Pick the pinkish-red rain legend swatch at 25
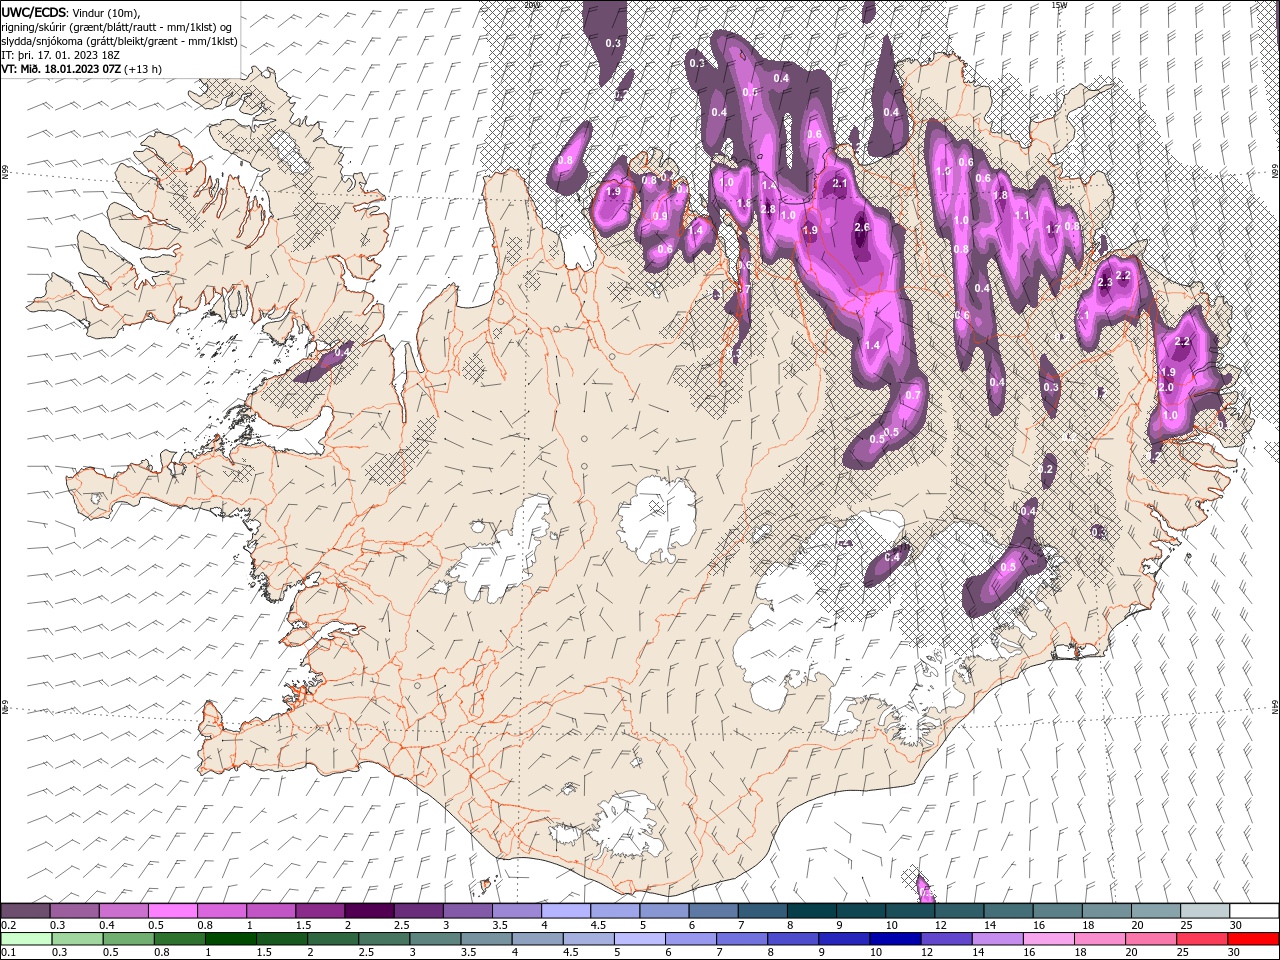The image size is (1280, 960). 1201,938
